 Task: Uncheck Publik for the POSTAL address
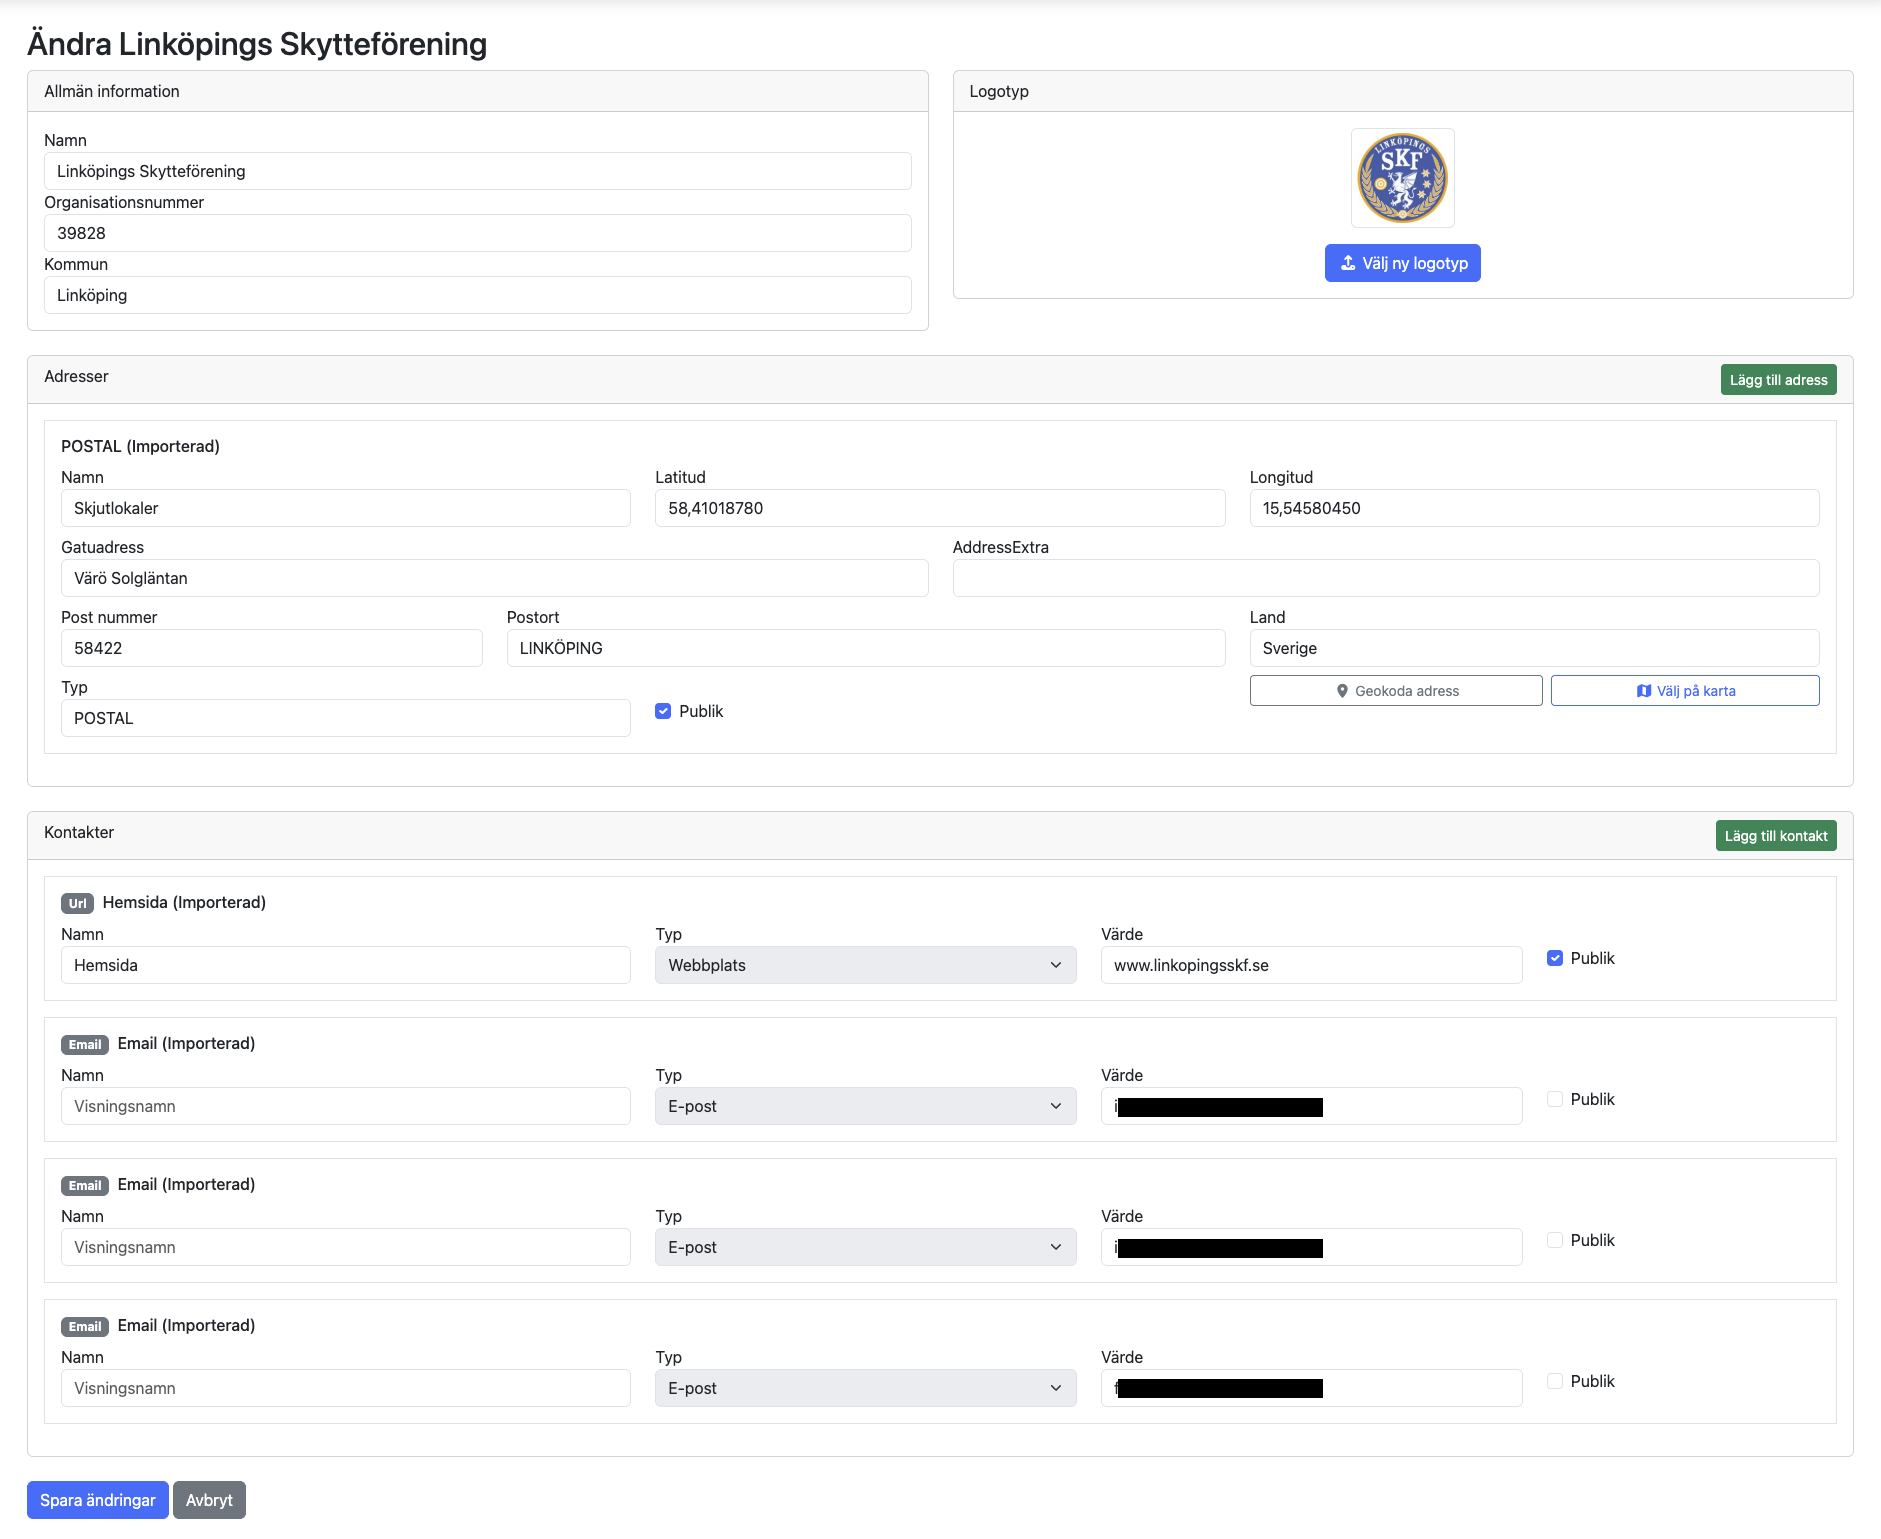tap(663, 711)
